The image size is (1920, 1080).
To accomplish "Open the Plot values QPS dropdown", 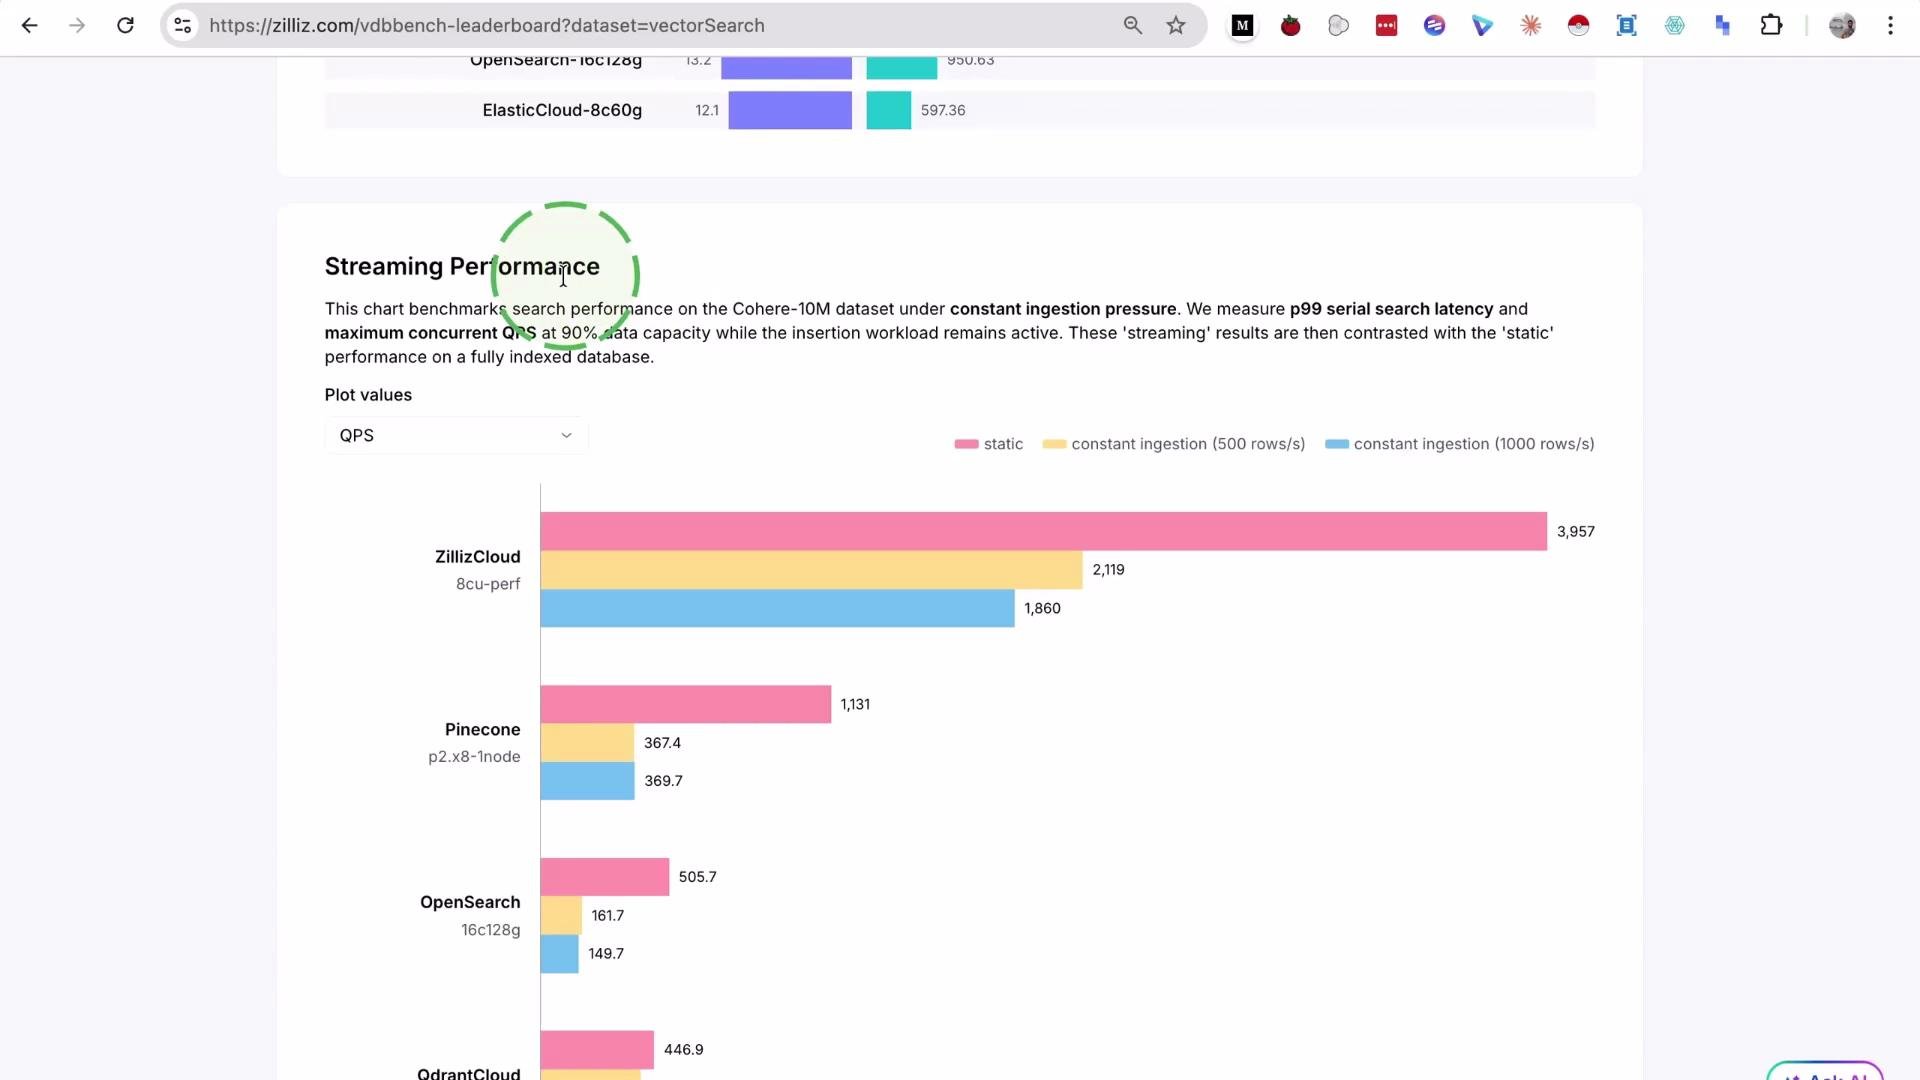I will (x=456, y=435).
